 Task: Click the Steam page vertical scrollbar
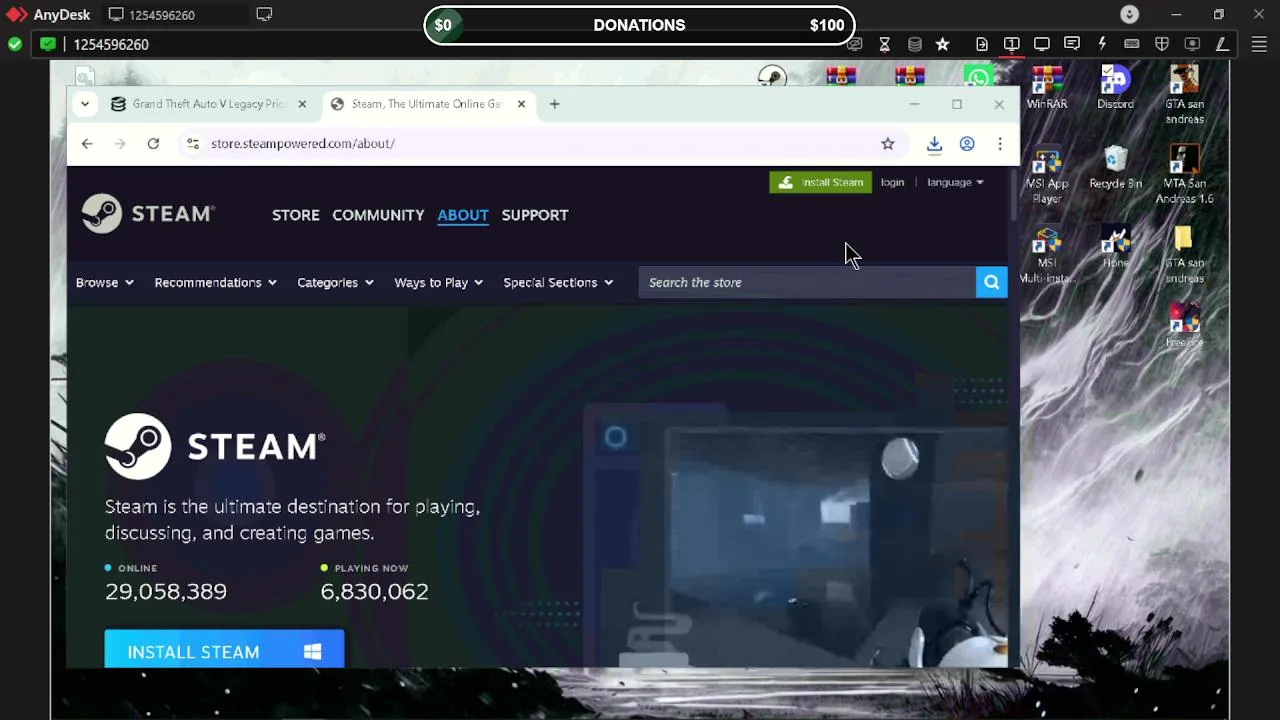(x=1013, y=196)
